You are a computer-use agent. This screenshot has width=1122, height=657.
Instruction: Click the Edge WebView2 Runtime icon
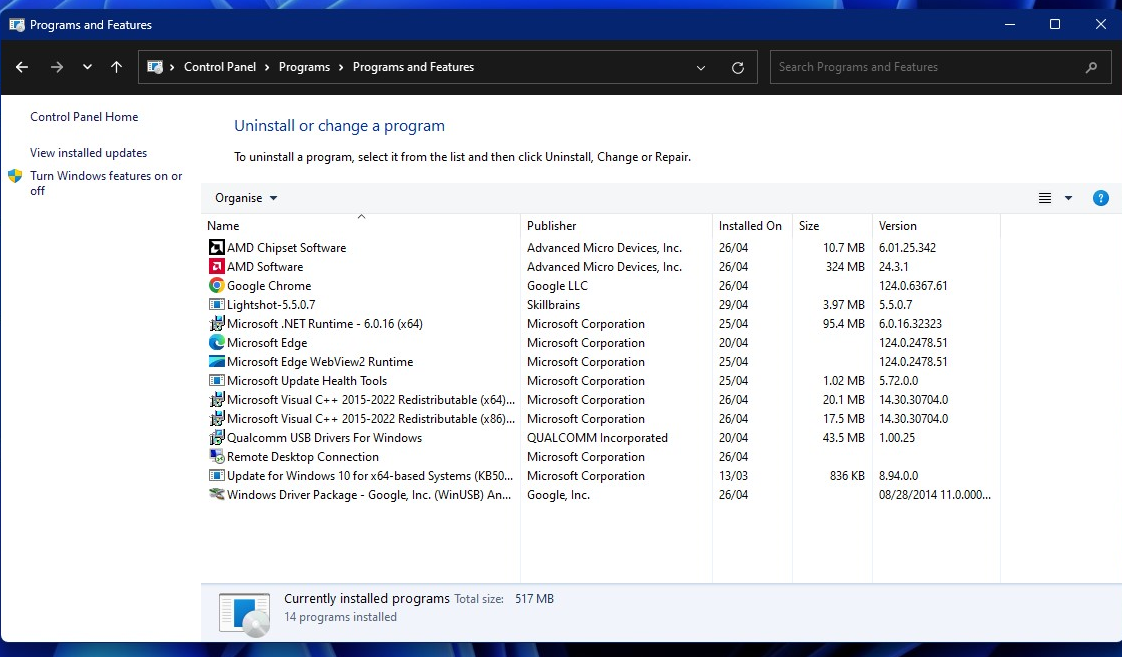(216, 361)
